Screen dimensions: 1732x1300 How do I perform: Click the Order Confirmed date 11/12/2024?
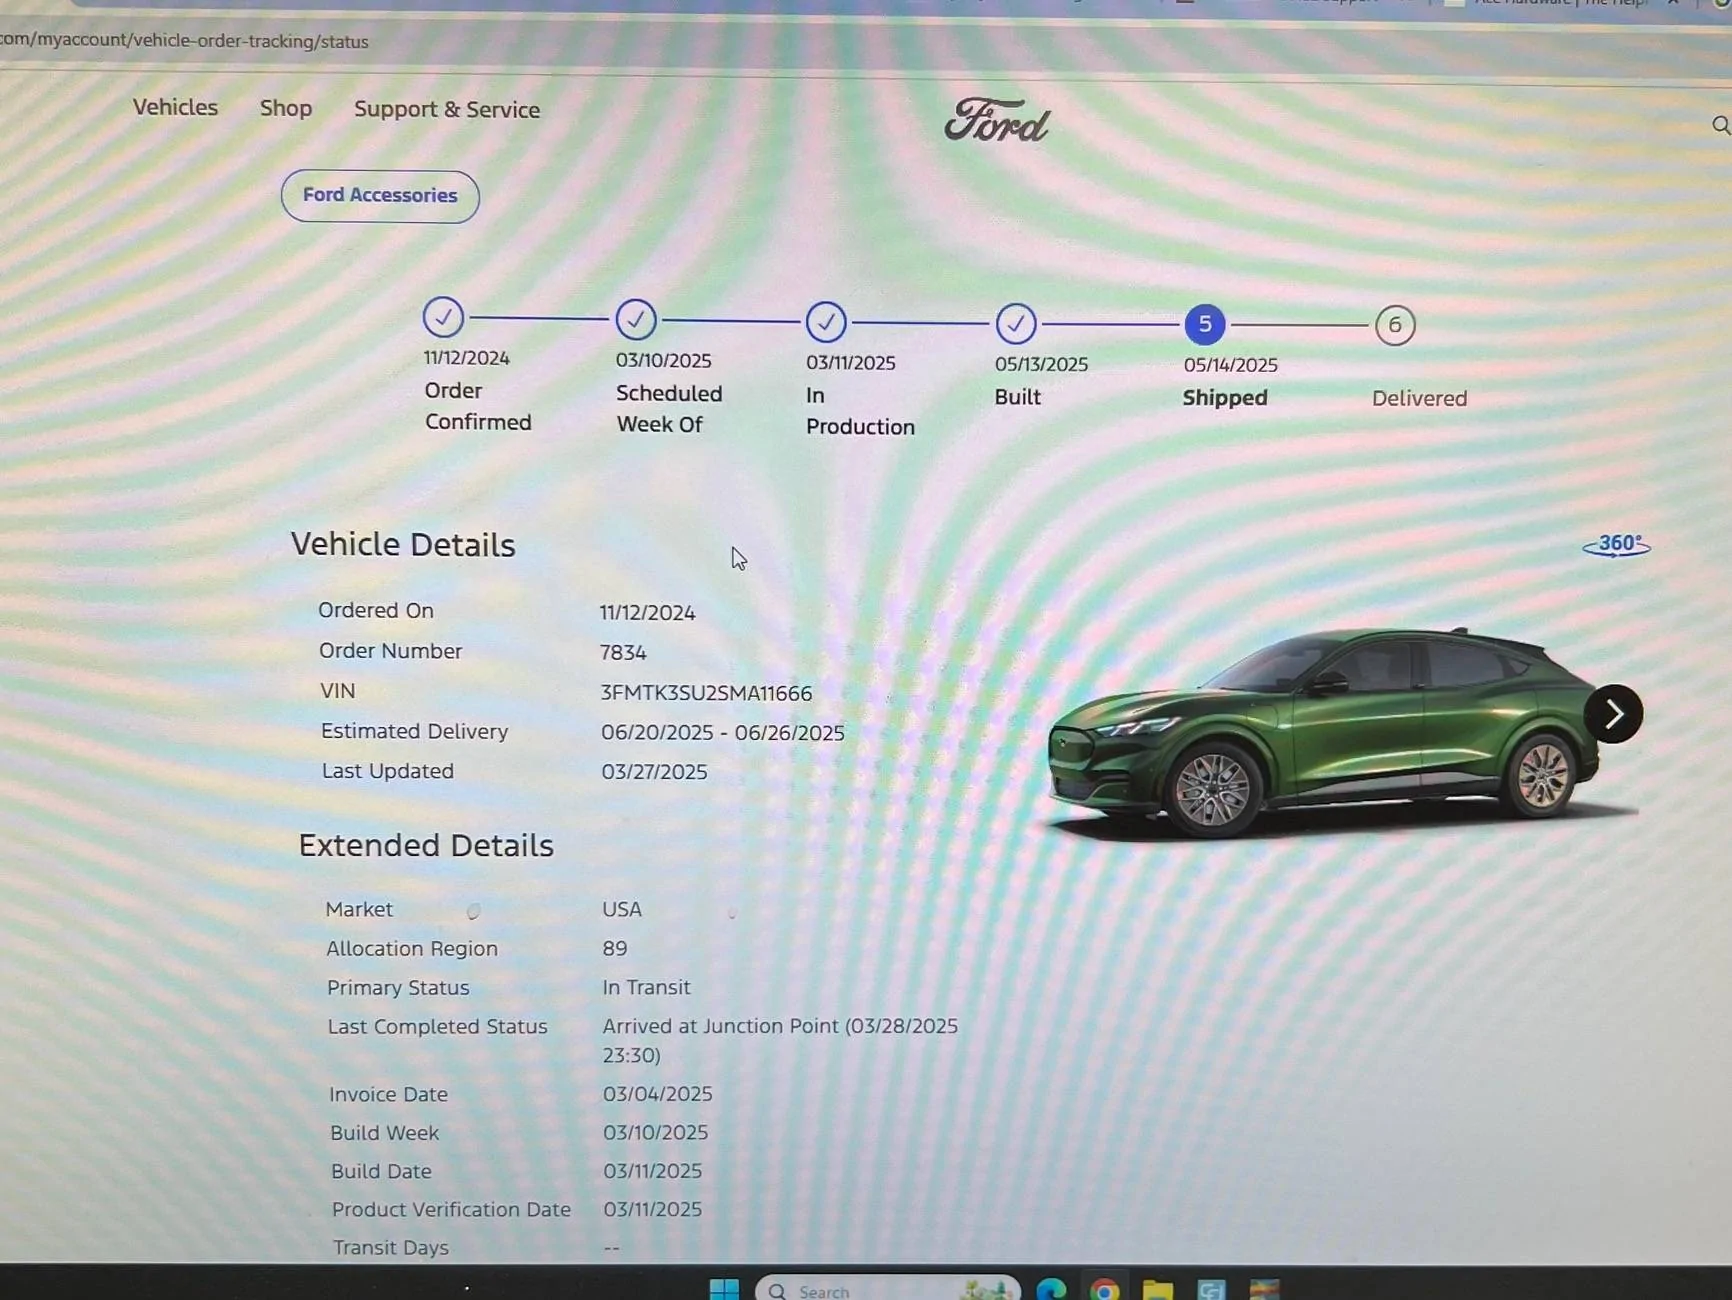pyautogui.click(x=466, y=358)
